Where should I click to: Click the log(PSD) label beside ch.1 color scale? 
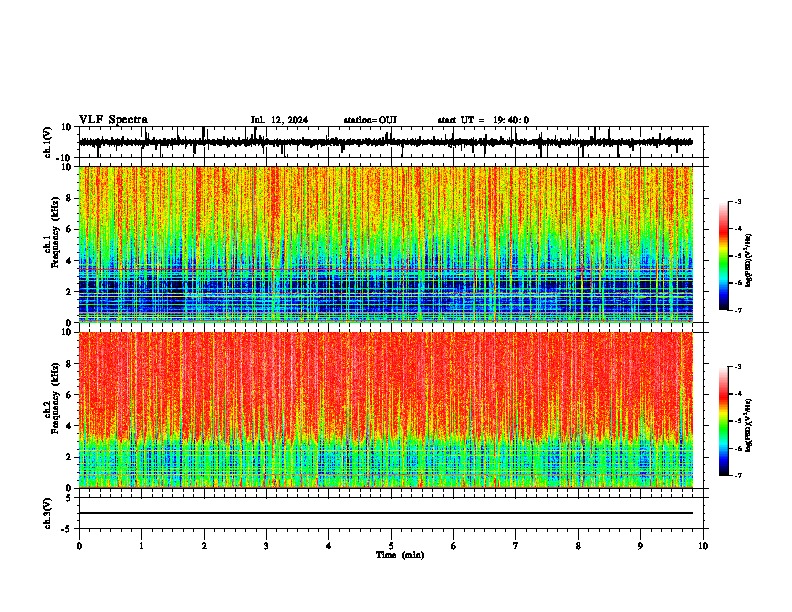click(749, 261)
